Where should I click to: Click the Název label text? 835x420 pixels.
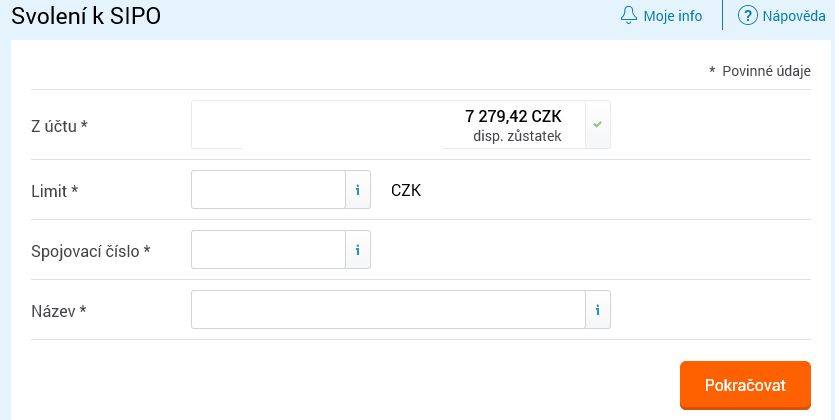[59, 311]
